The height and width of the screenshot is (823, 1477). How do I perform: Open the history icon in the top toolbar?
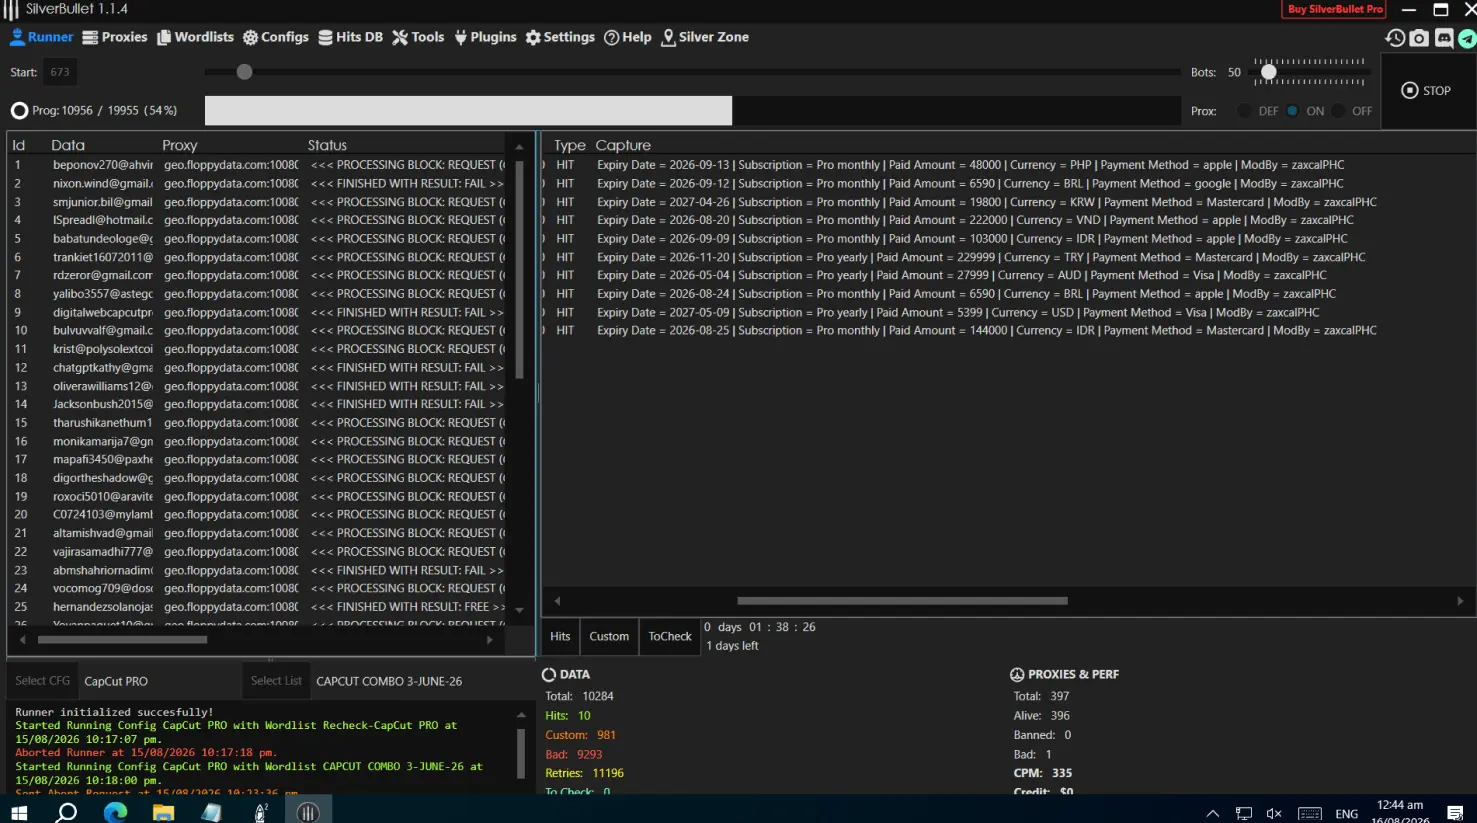click(x=1395, y=38)
